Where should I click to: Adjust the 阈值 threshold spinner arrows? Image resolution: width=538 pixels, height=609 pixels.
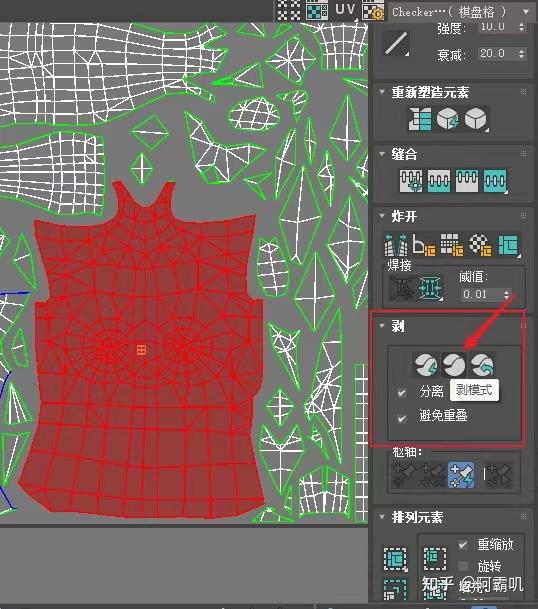[x=507, y=294]
